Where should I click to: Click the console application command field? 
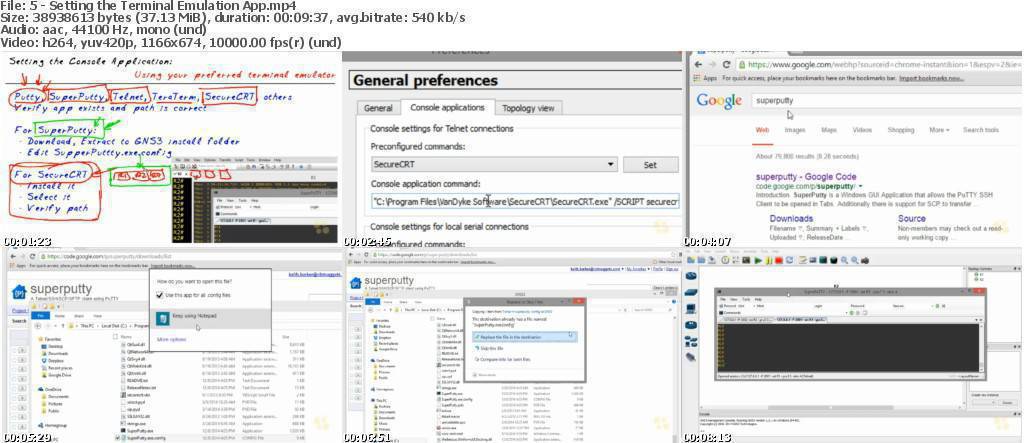pyautogui.click(x=525, y=202)
